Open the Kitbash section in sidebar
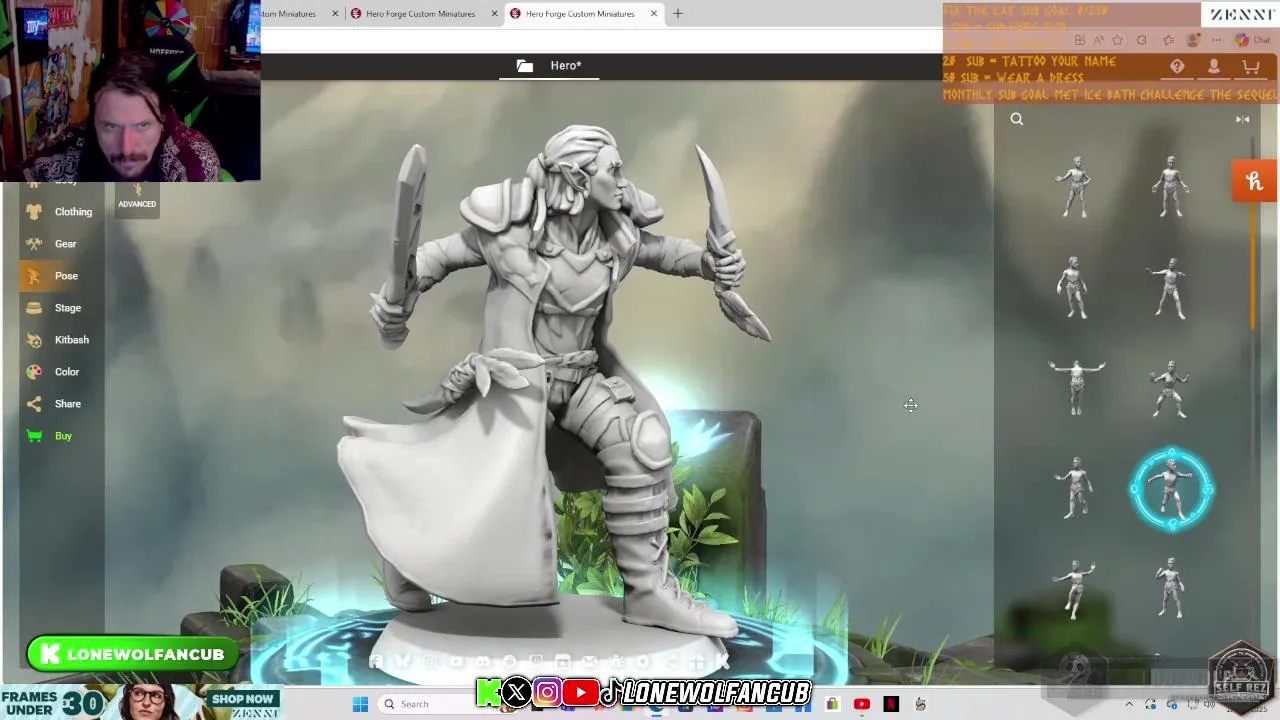 pyautogui.click(x=58, y=340)
